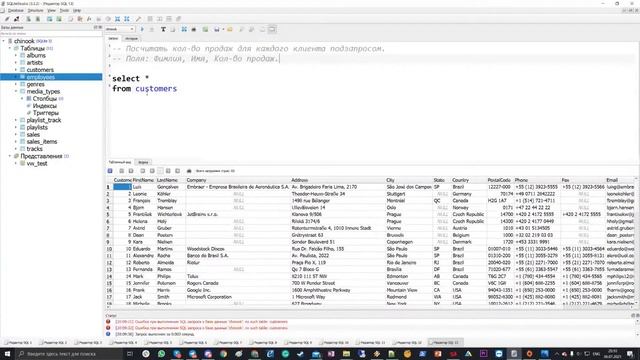Open the Structure menu
This screenshot has height=360, width=640.
tap(35, 10)
